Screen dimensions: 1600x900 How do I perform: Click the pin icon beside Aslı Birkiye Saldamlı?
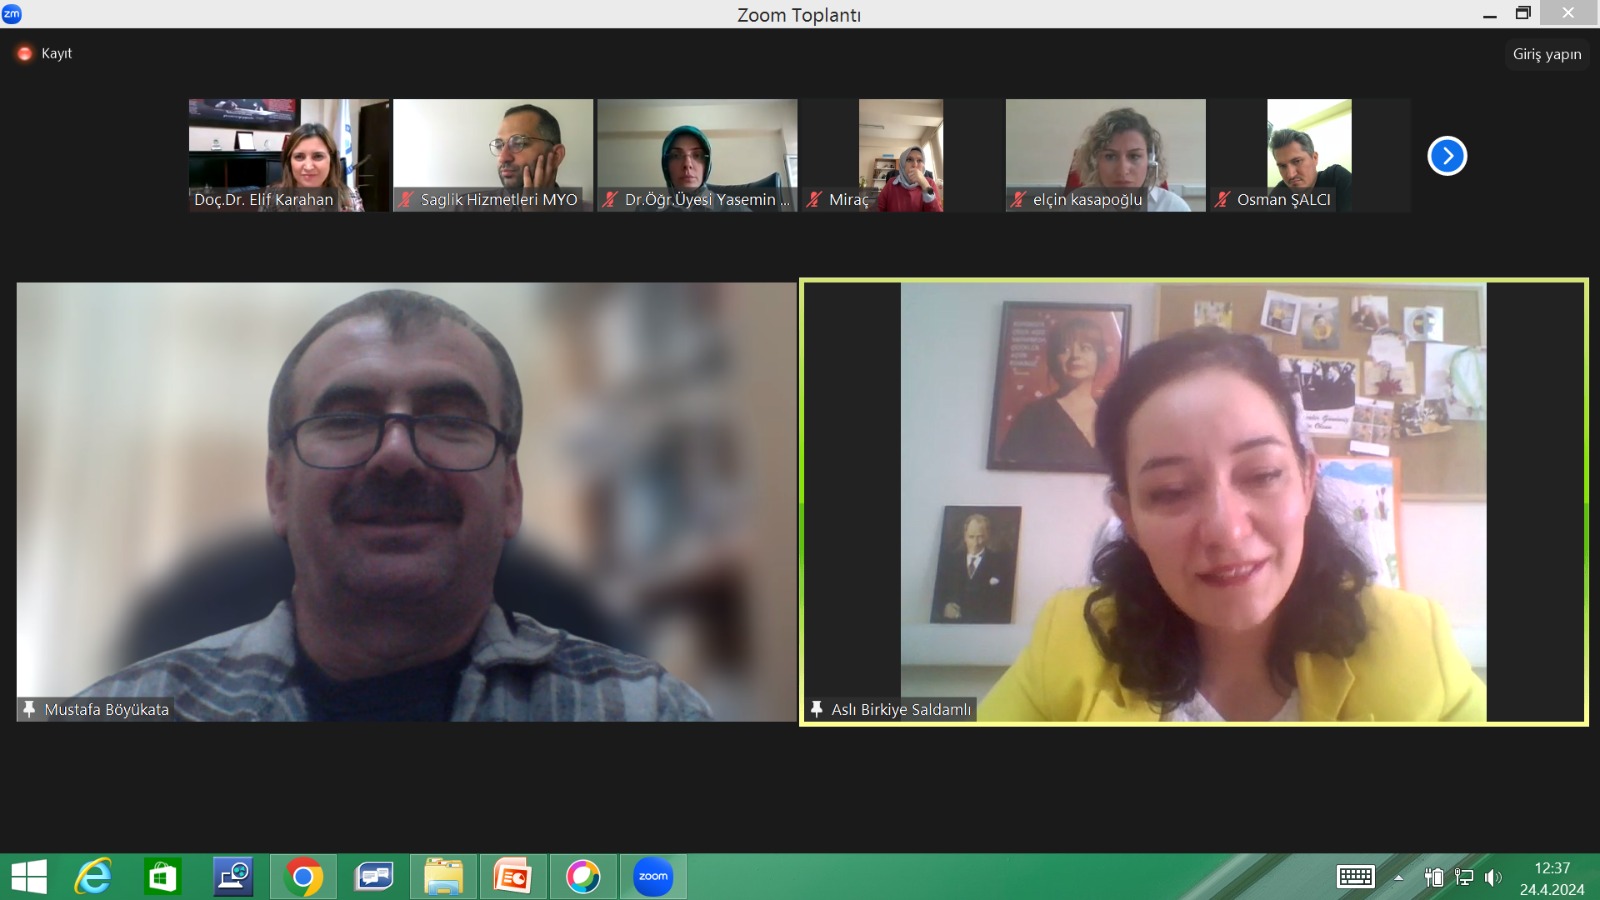[x=816, y=710]
